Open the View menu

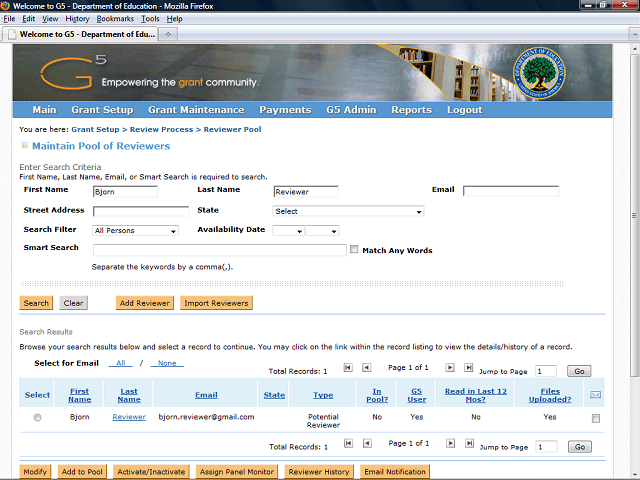click(50, 19)
